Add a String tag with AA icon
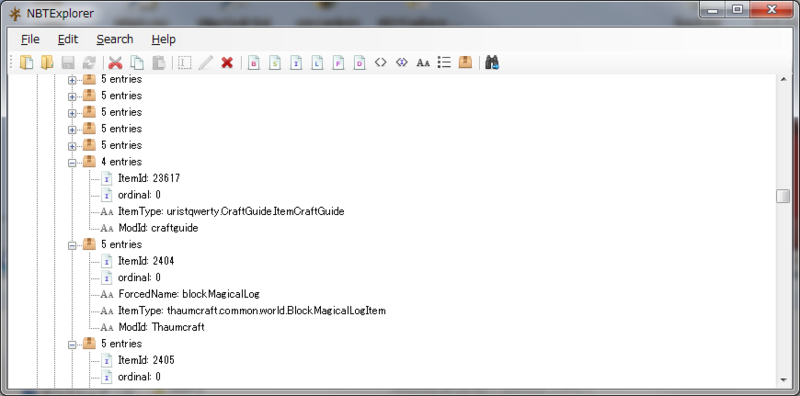 tap(423, 63)
